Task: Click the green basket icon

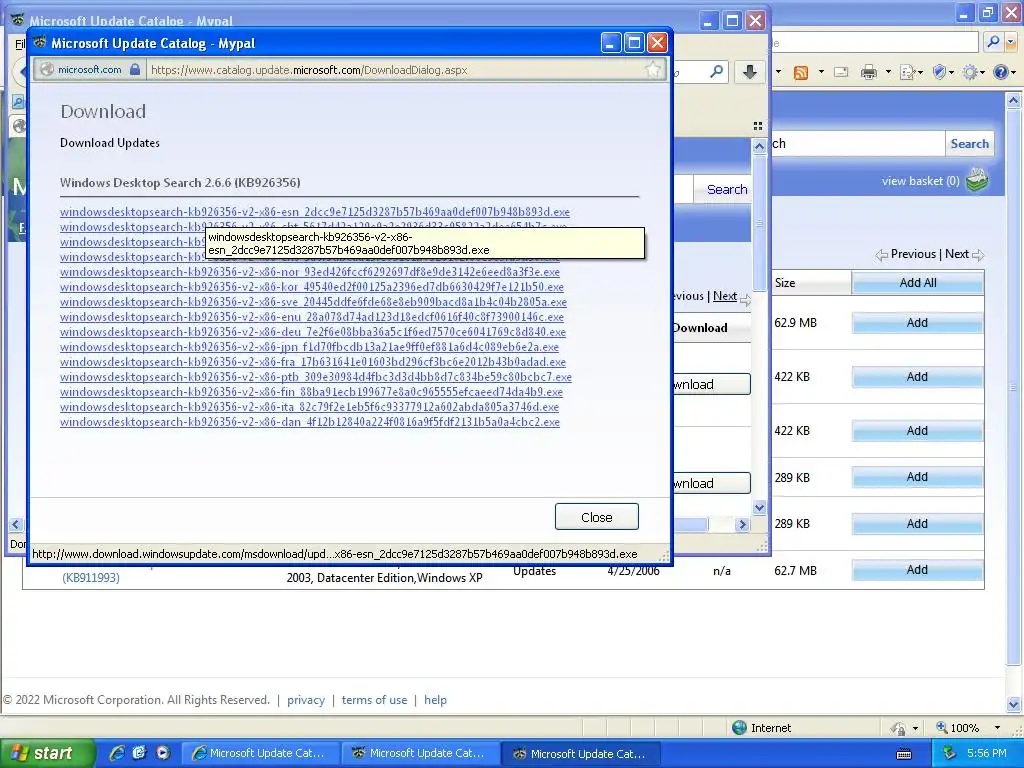Action: [x=978, y=180]
